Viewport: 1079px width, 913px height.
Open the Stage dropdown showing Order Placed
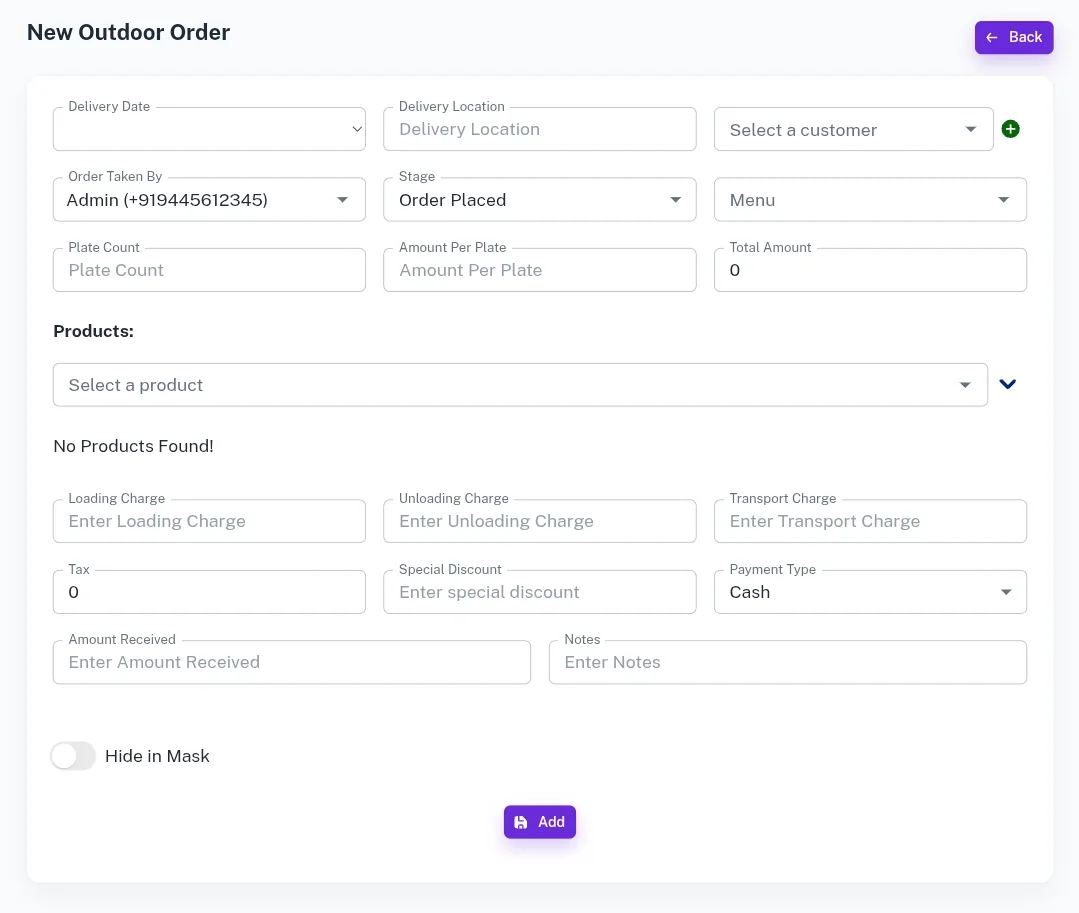540,200
